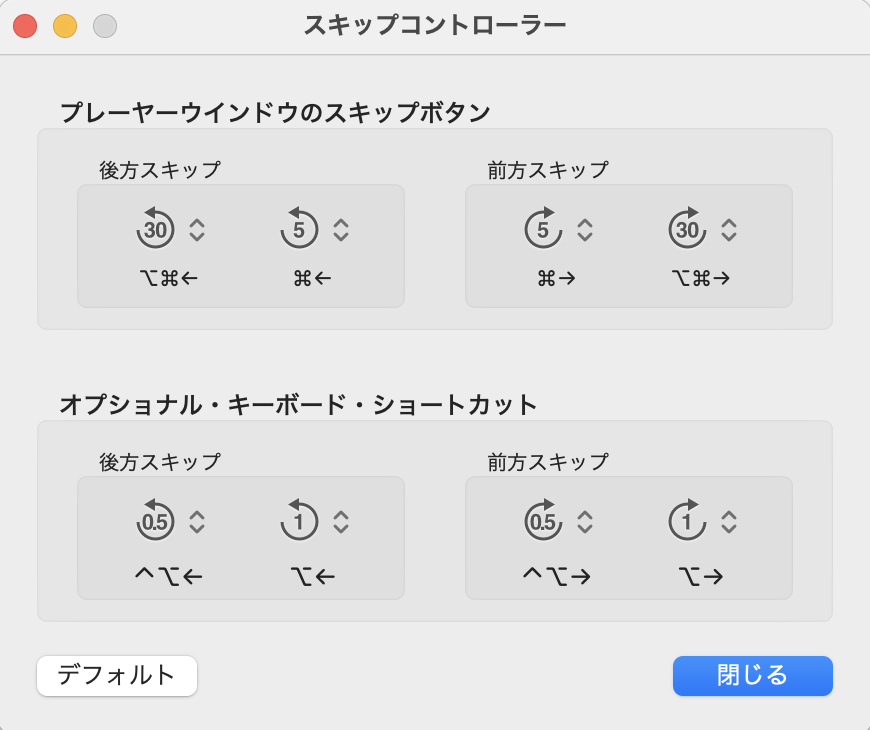Viewport: 870px width, 730px height.
Task: Click the 30-second backward skip icon
Action: pyautogui.click(x=155, y=228)
